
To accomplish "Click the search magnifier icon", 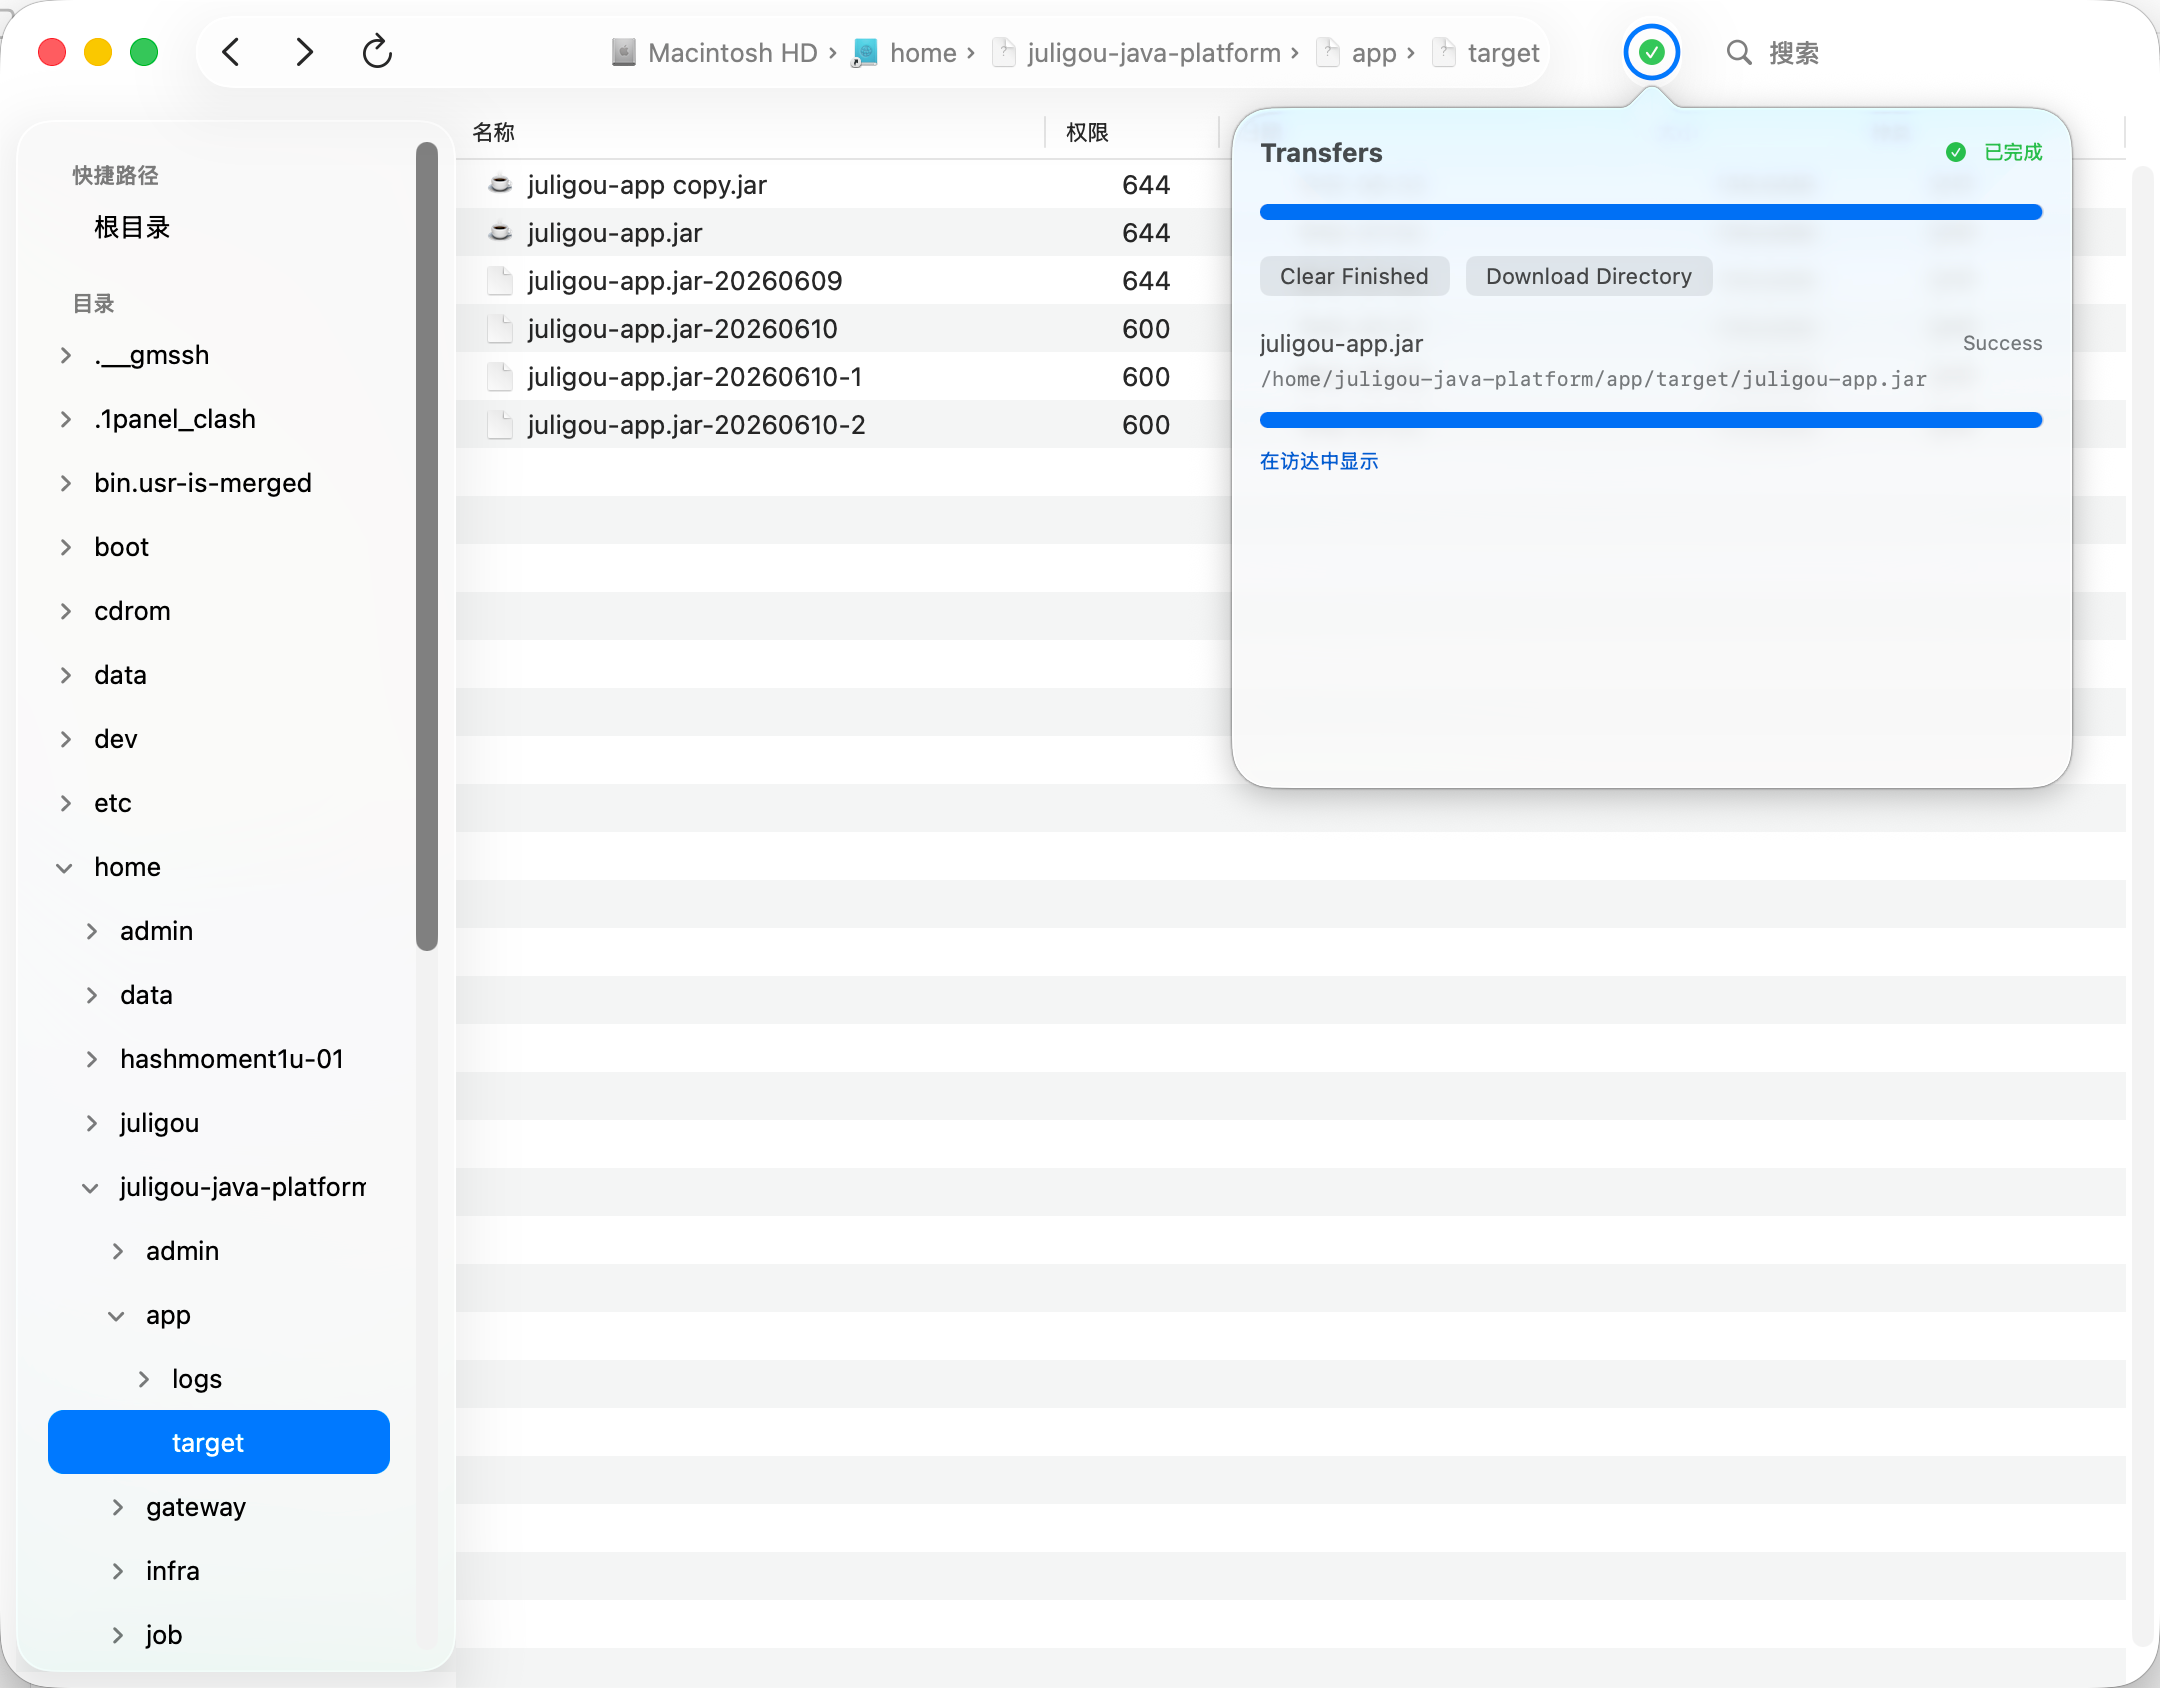I will [x=1739, y=53].
